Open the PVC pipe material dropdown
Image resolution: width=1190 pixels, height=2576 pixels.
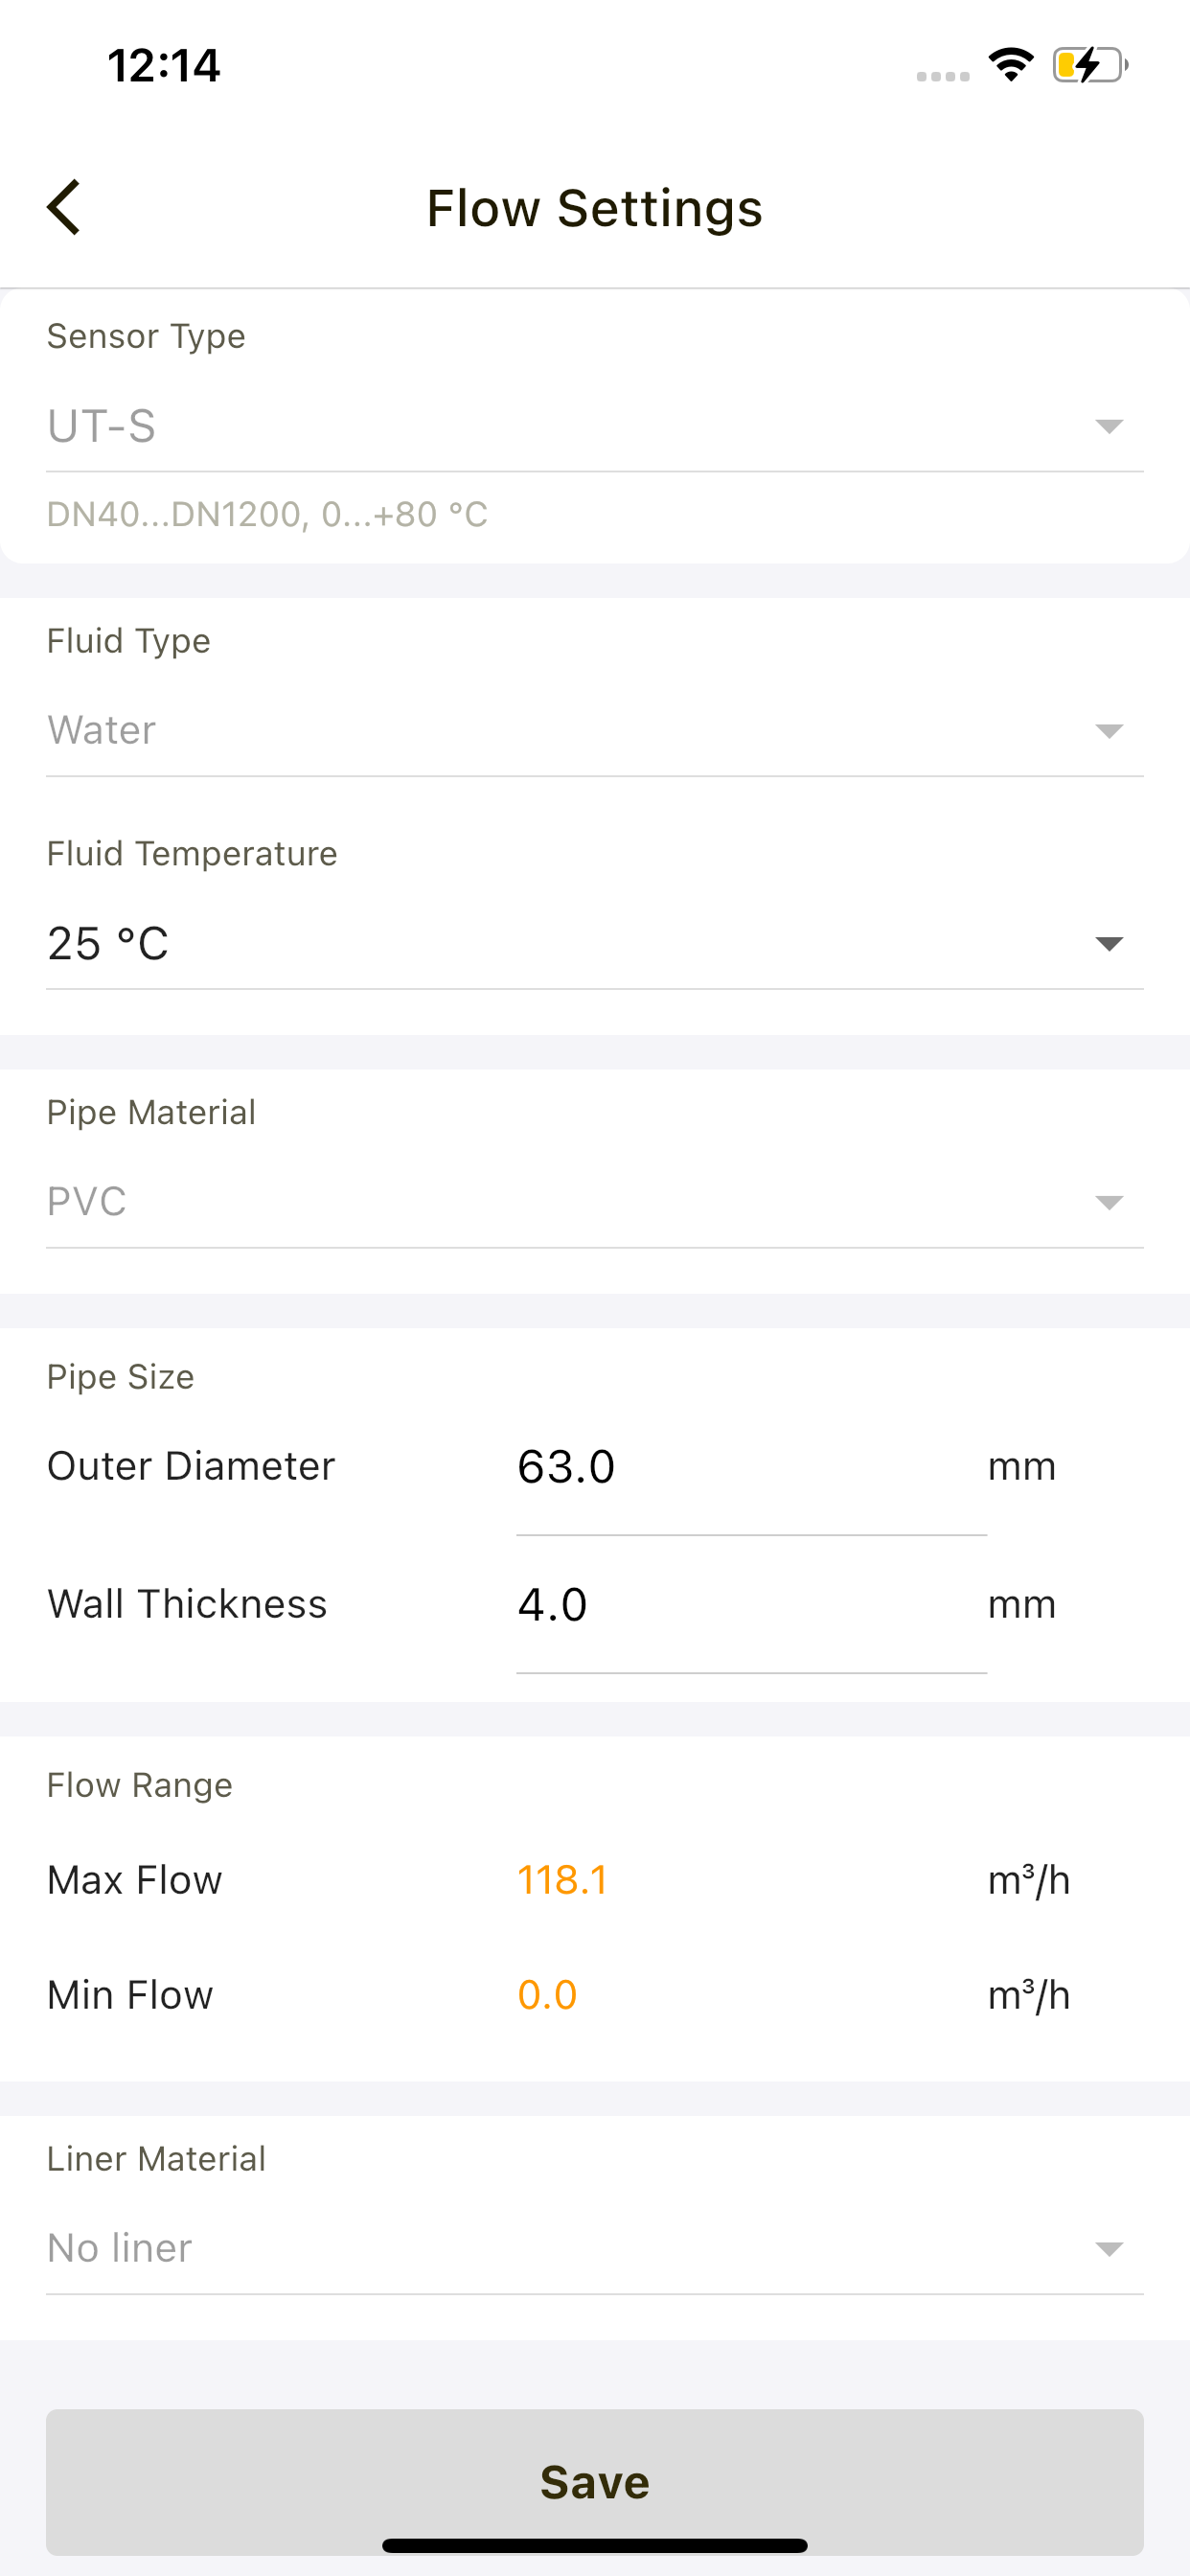click(x=595, y=1202)
